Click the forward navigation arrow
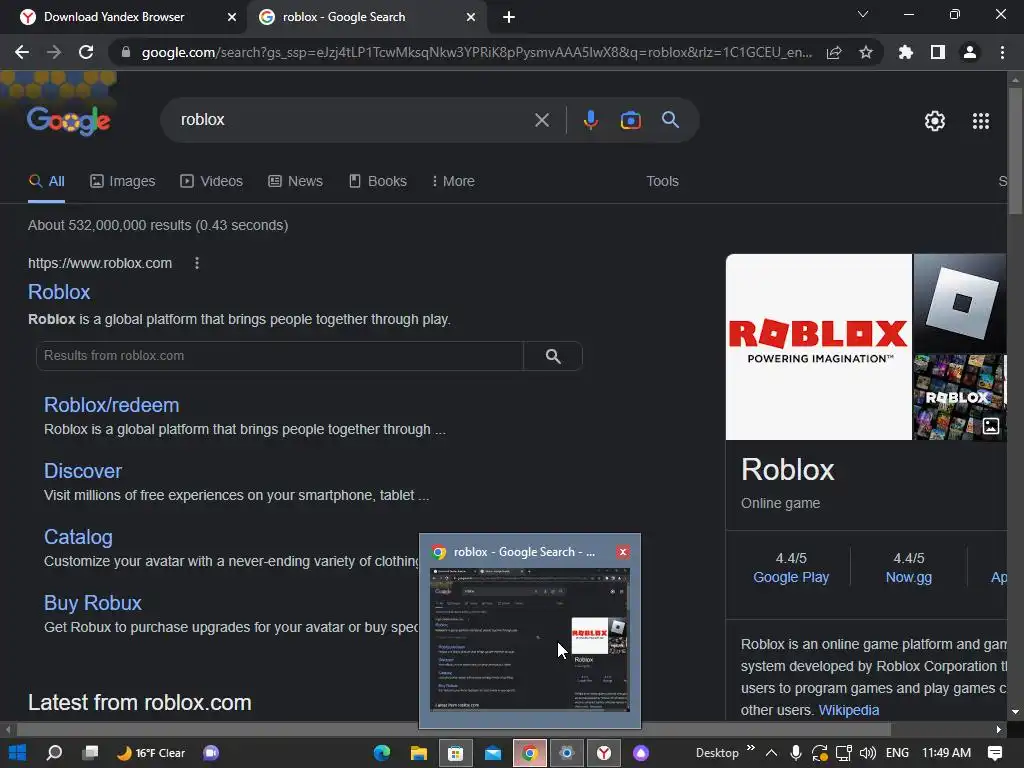Viewport: 1024px width, 768px height. click(x=54, y=52)
